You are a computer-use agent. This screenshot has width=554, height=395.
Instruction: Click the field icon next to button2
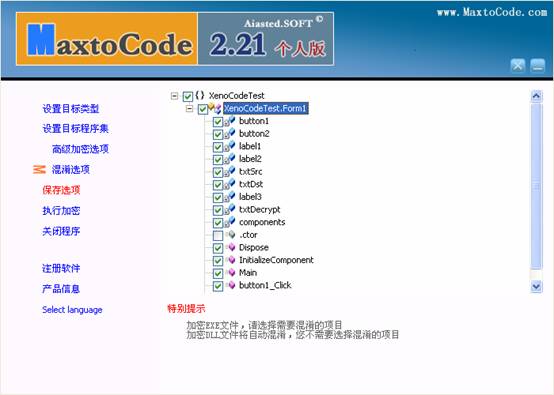tap(230, 134)
